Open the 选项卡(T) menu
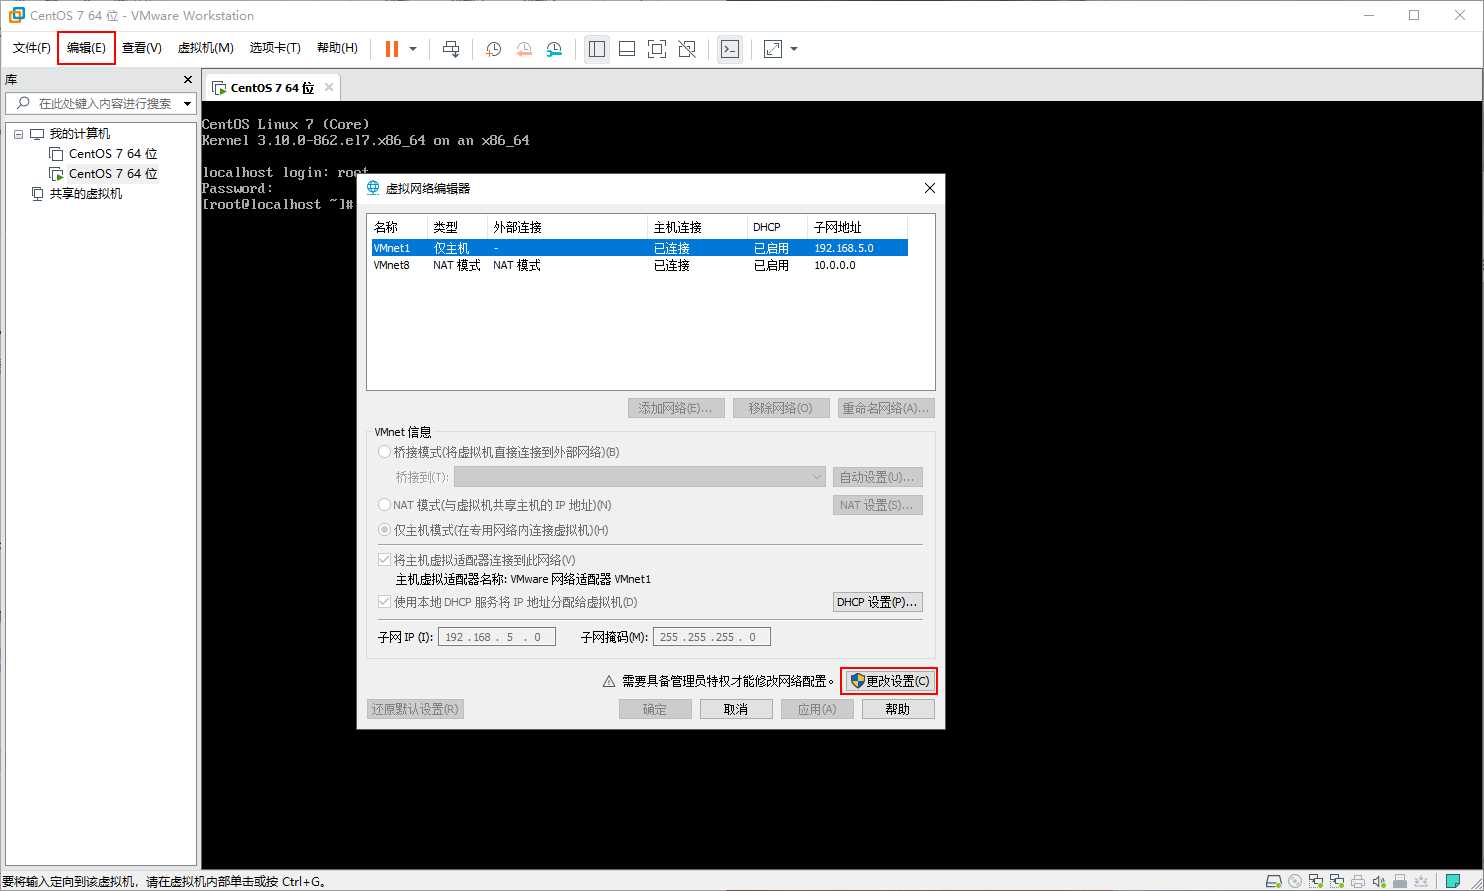Screen dimensions: 1484x891 coord(275,48)
